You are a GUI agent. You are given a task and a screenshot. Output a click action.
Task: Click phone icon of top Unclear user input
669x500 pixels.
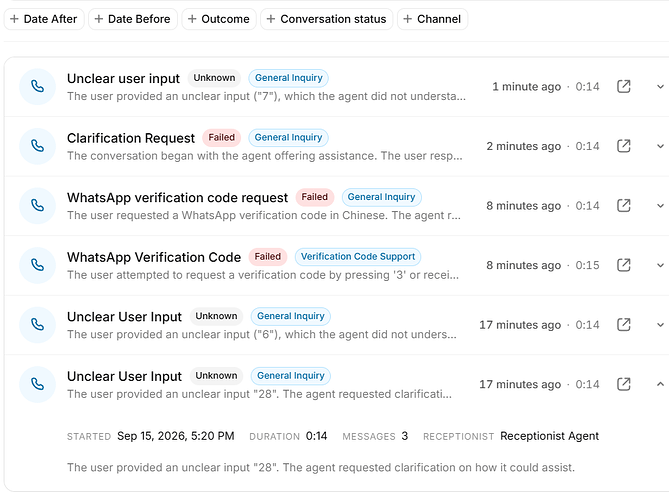(x=38, y=87)
